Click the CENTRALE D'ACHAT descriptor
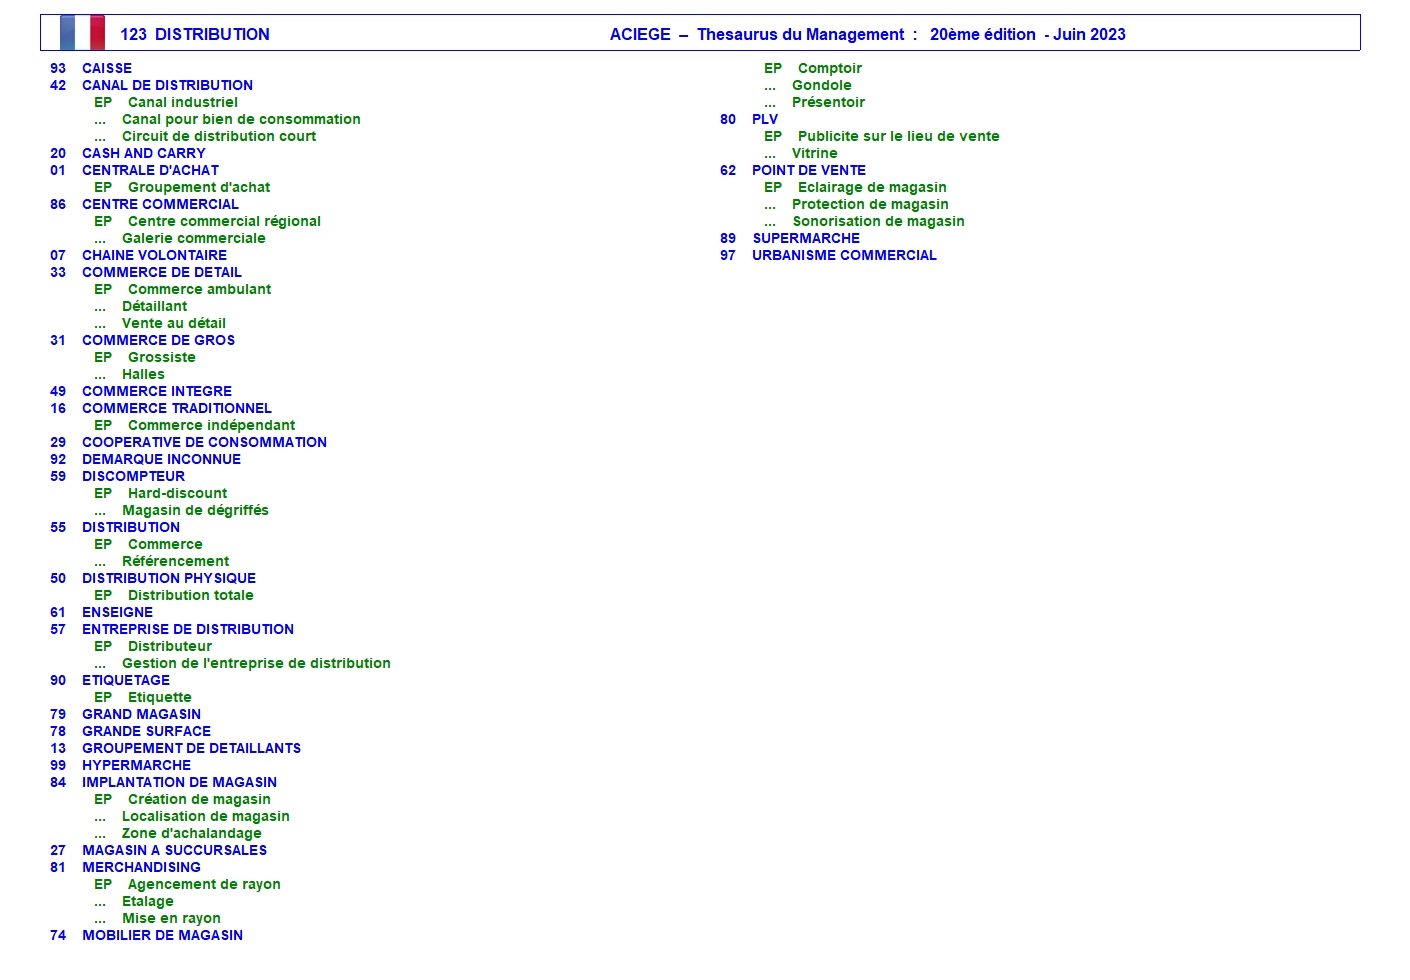 tap(150, 170)
